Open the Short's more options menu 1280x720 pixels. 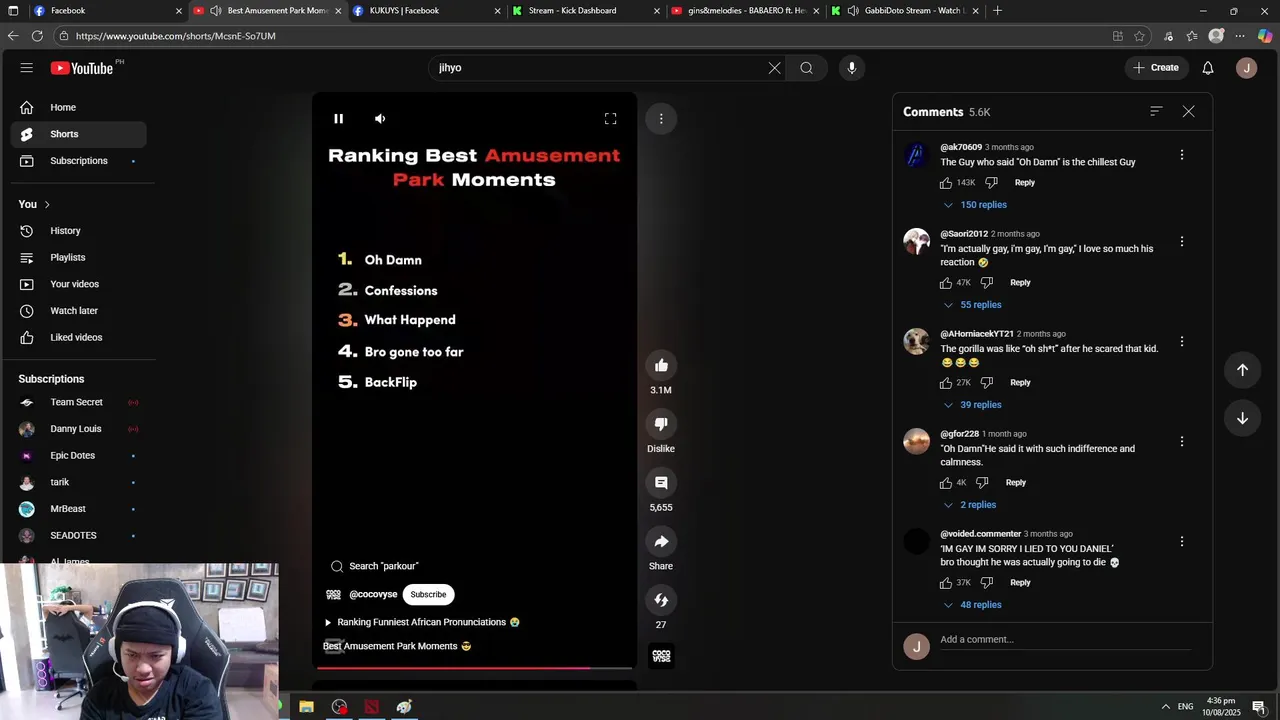[x=661, y=119]
